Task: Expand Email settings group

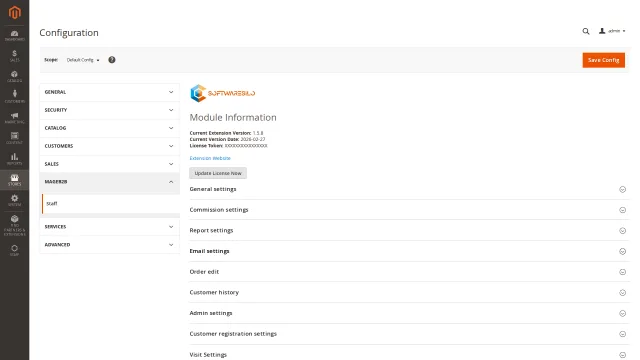Action: click(409, 251)
